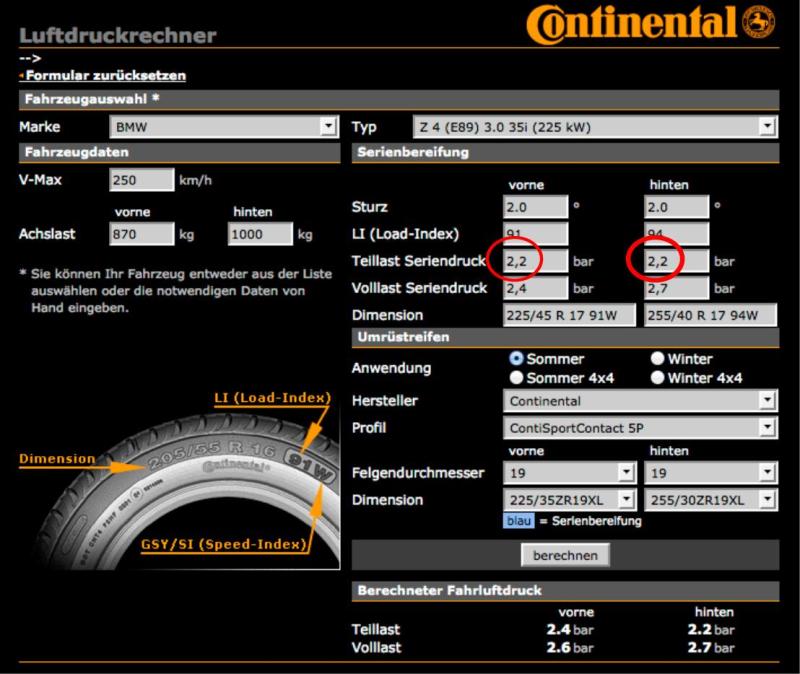Click the Continental horse logo emblem
This screenshot has width=800, height=674.
coord(760,21)
